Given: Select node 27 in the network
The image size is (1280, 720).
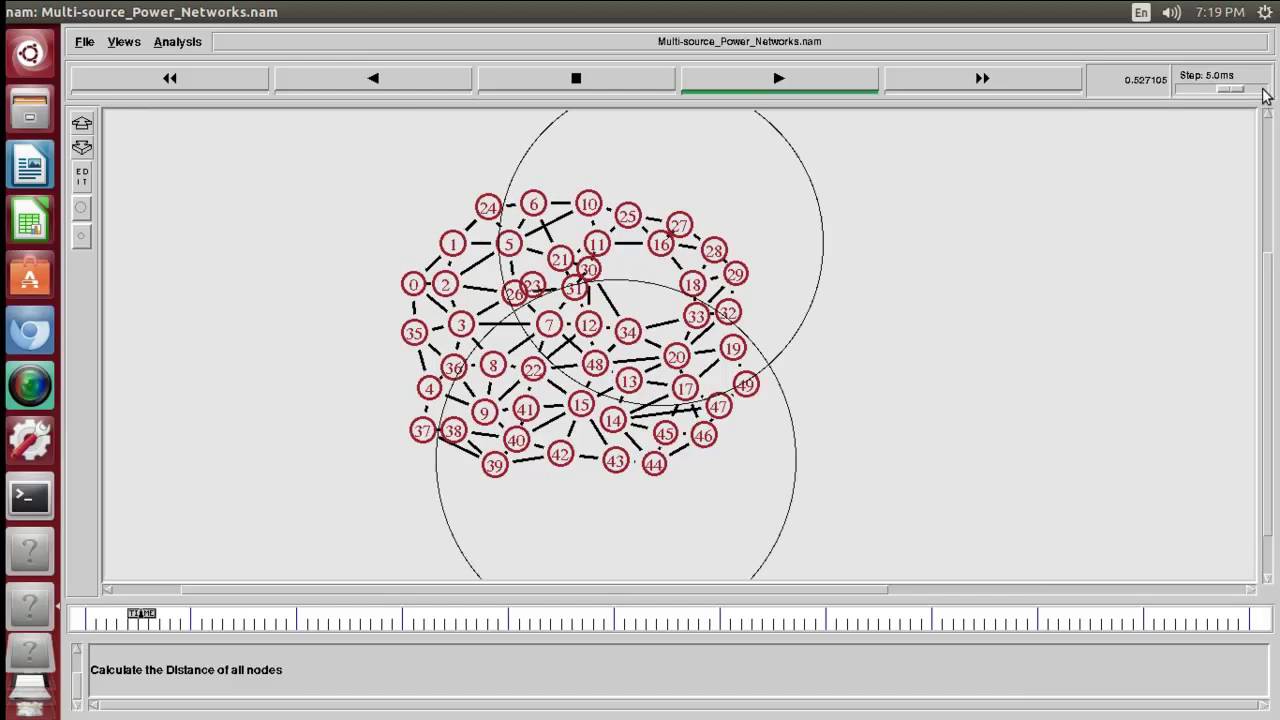Looking at the screenshot, I should click(x=679, y=226).
